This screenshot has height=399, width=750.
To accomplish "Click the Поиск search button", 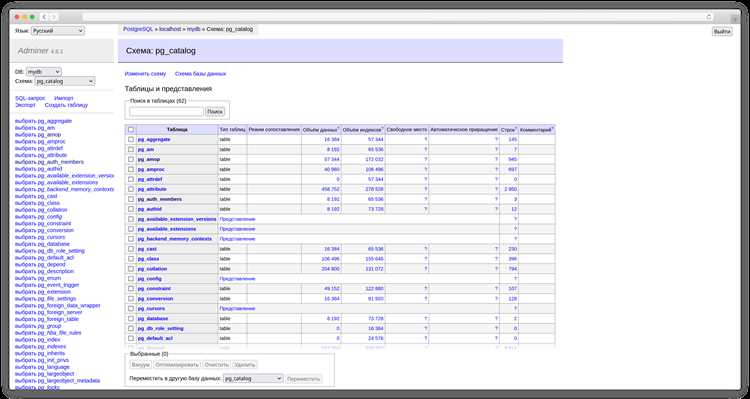I will click(215, 111).
